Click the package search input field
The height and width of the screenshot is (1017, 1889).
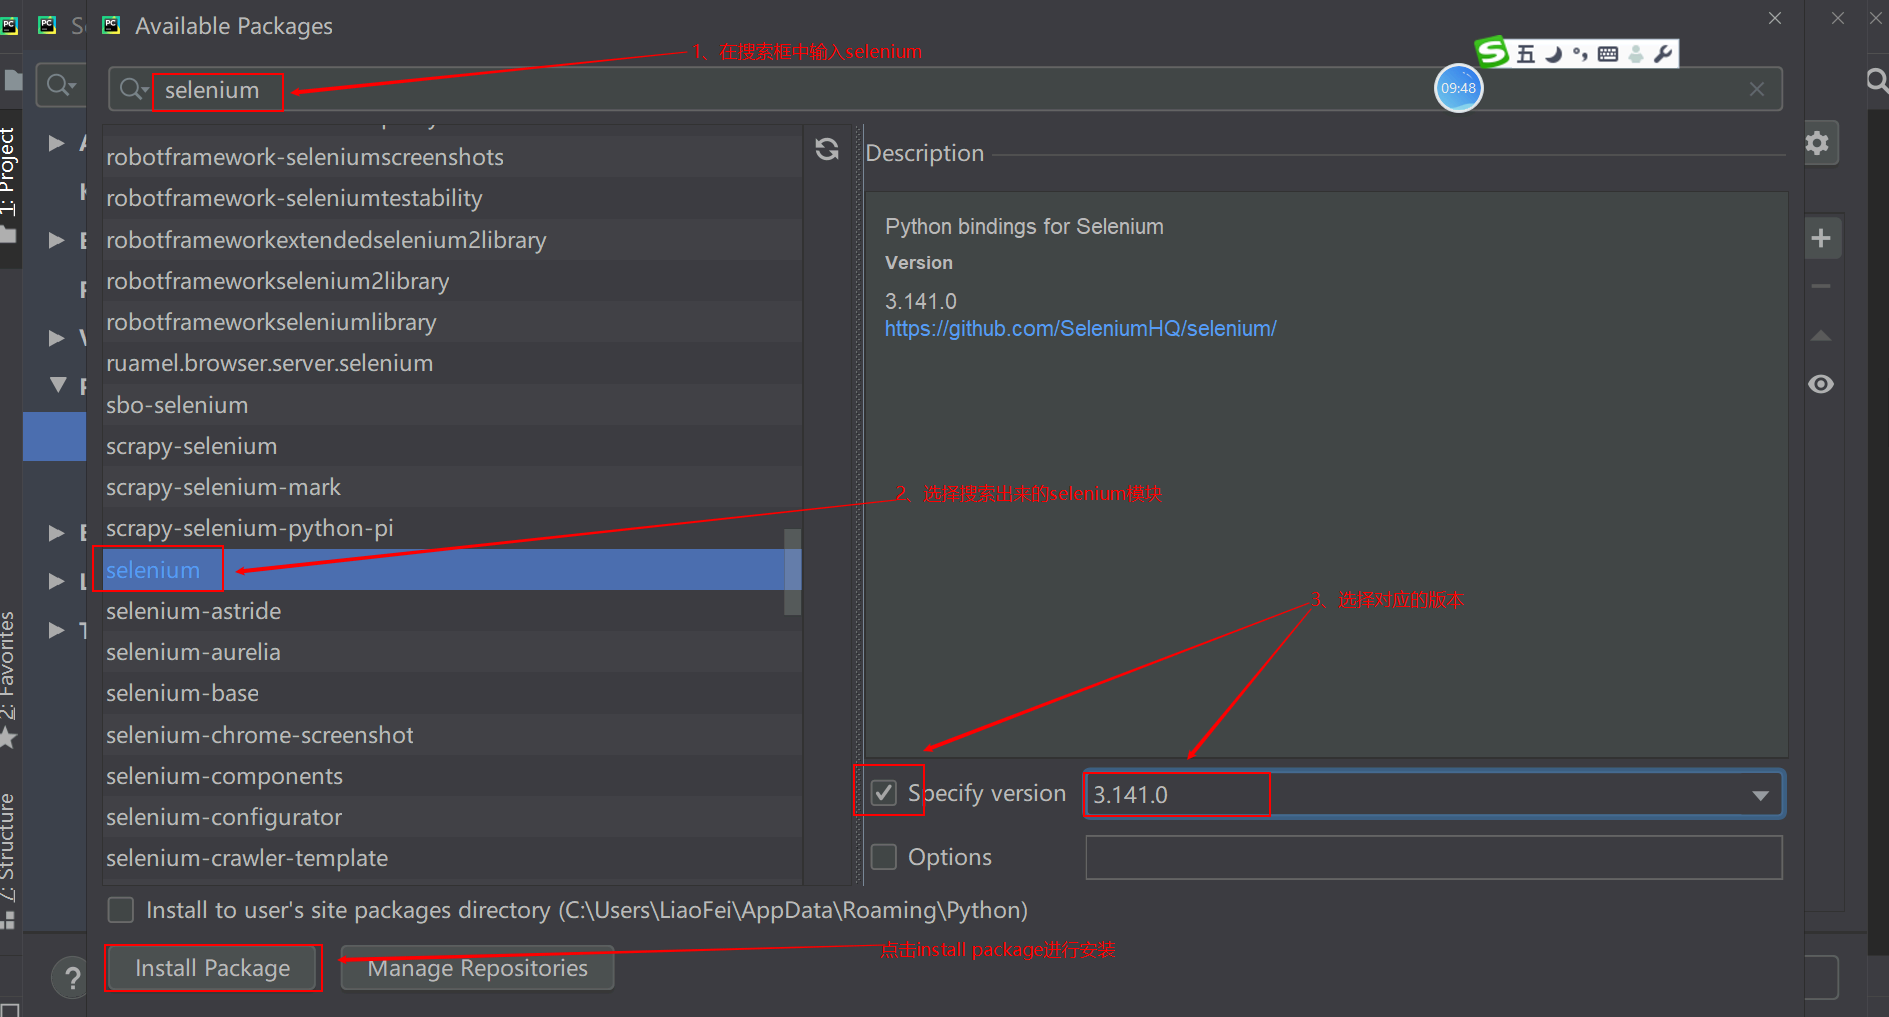click(x=945, y=89)
